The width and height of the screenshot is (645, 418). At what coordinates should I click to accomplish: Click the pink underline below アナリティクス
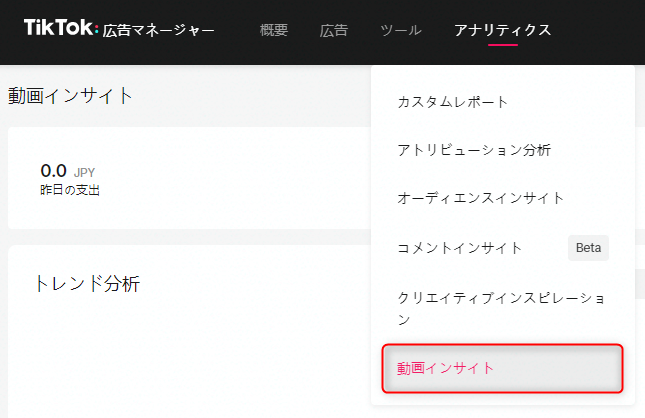point(502,46)
